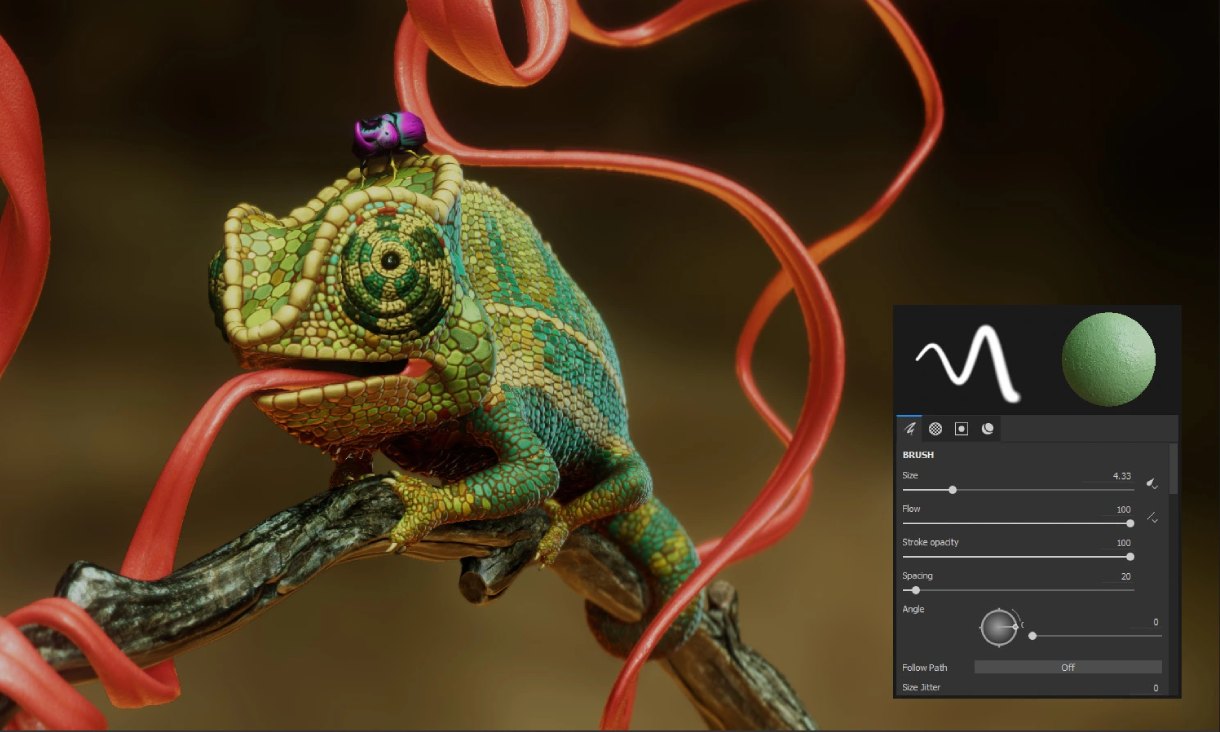Click the brush panel vertical scrollbar
1220x732 pixels.
tap(1173, 470)
